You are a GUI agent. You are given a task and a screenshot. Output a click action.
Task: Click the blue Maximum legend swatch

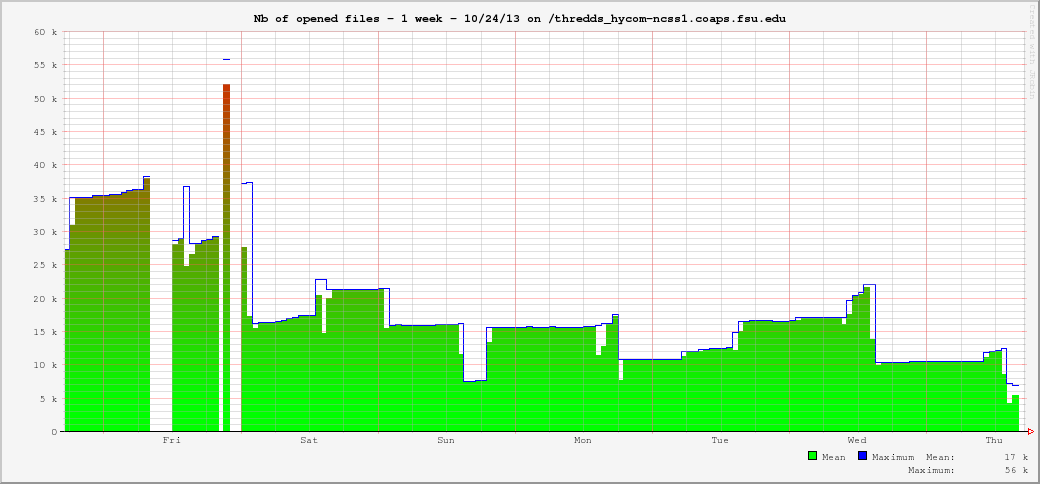pyautogui.click(x=863, y=456)
